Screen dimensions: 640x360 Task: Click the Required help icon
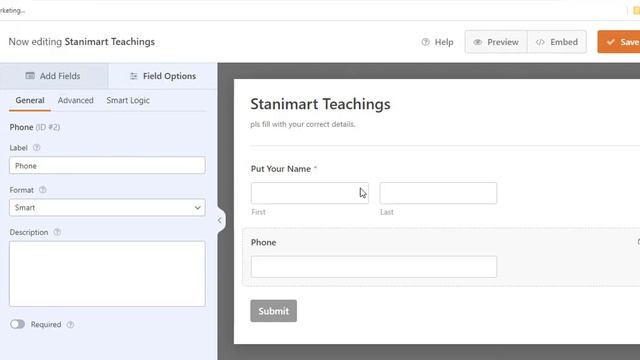(70, 324)
